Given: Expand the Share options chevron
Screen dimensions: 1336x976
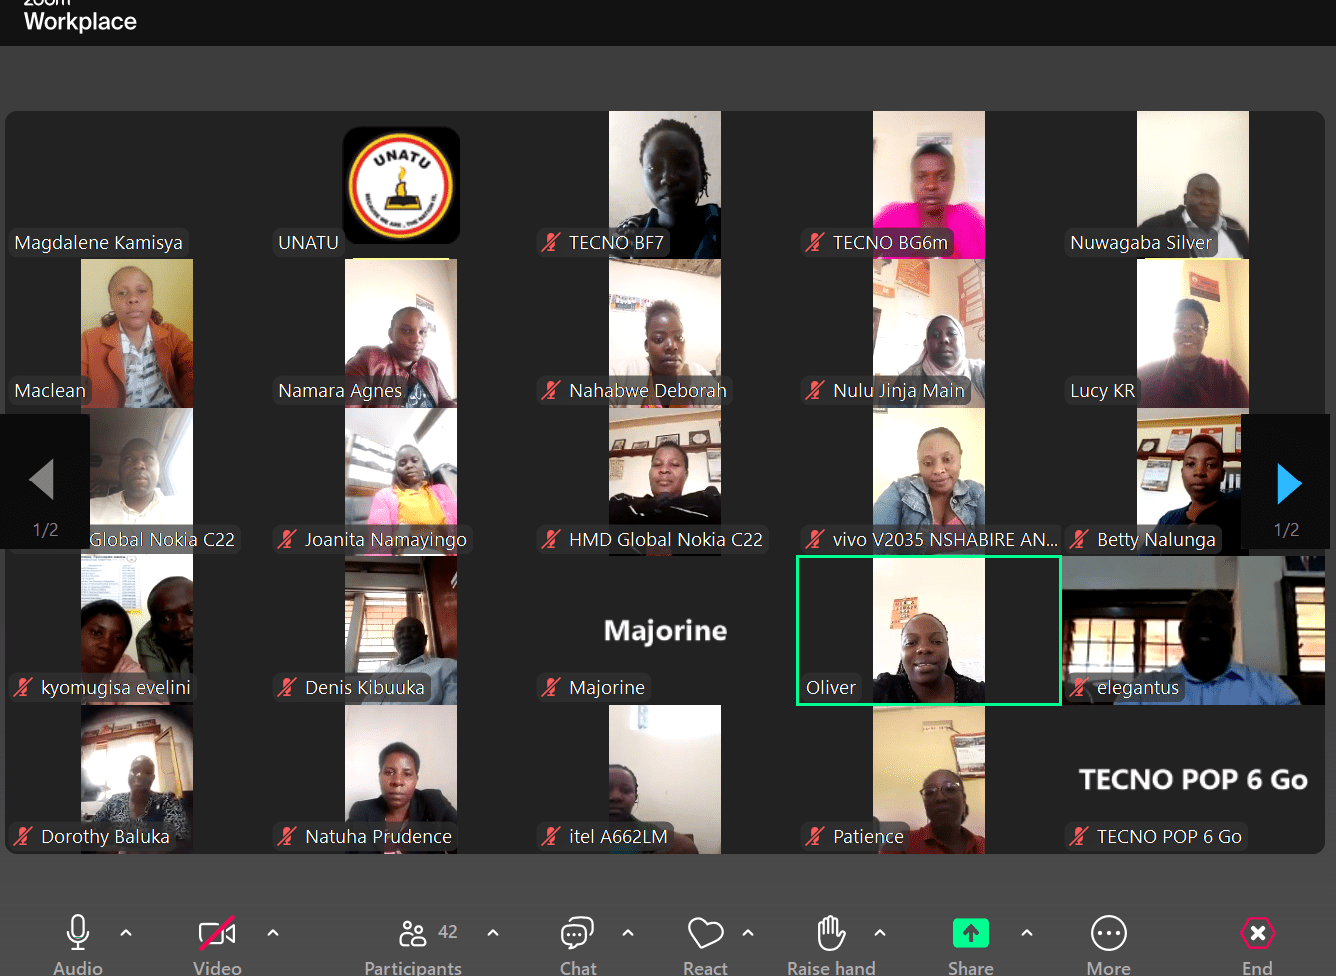Looking at the screenshot, I should [1027, 933].
